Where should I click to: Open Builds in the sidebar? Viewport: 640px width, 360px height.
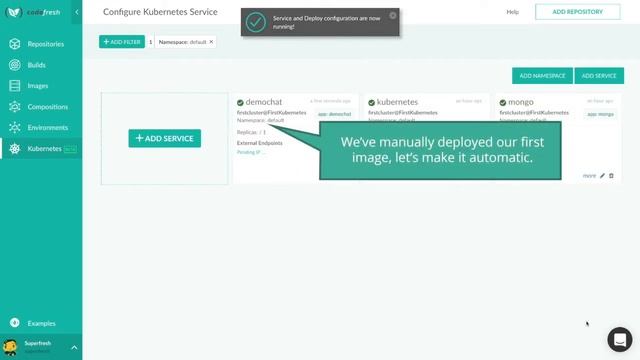tap(36, 65)
